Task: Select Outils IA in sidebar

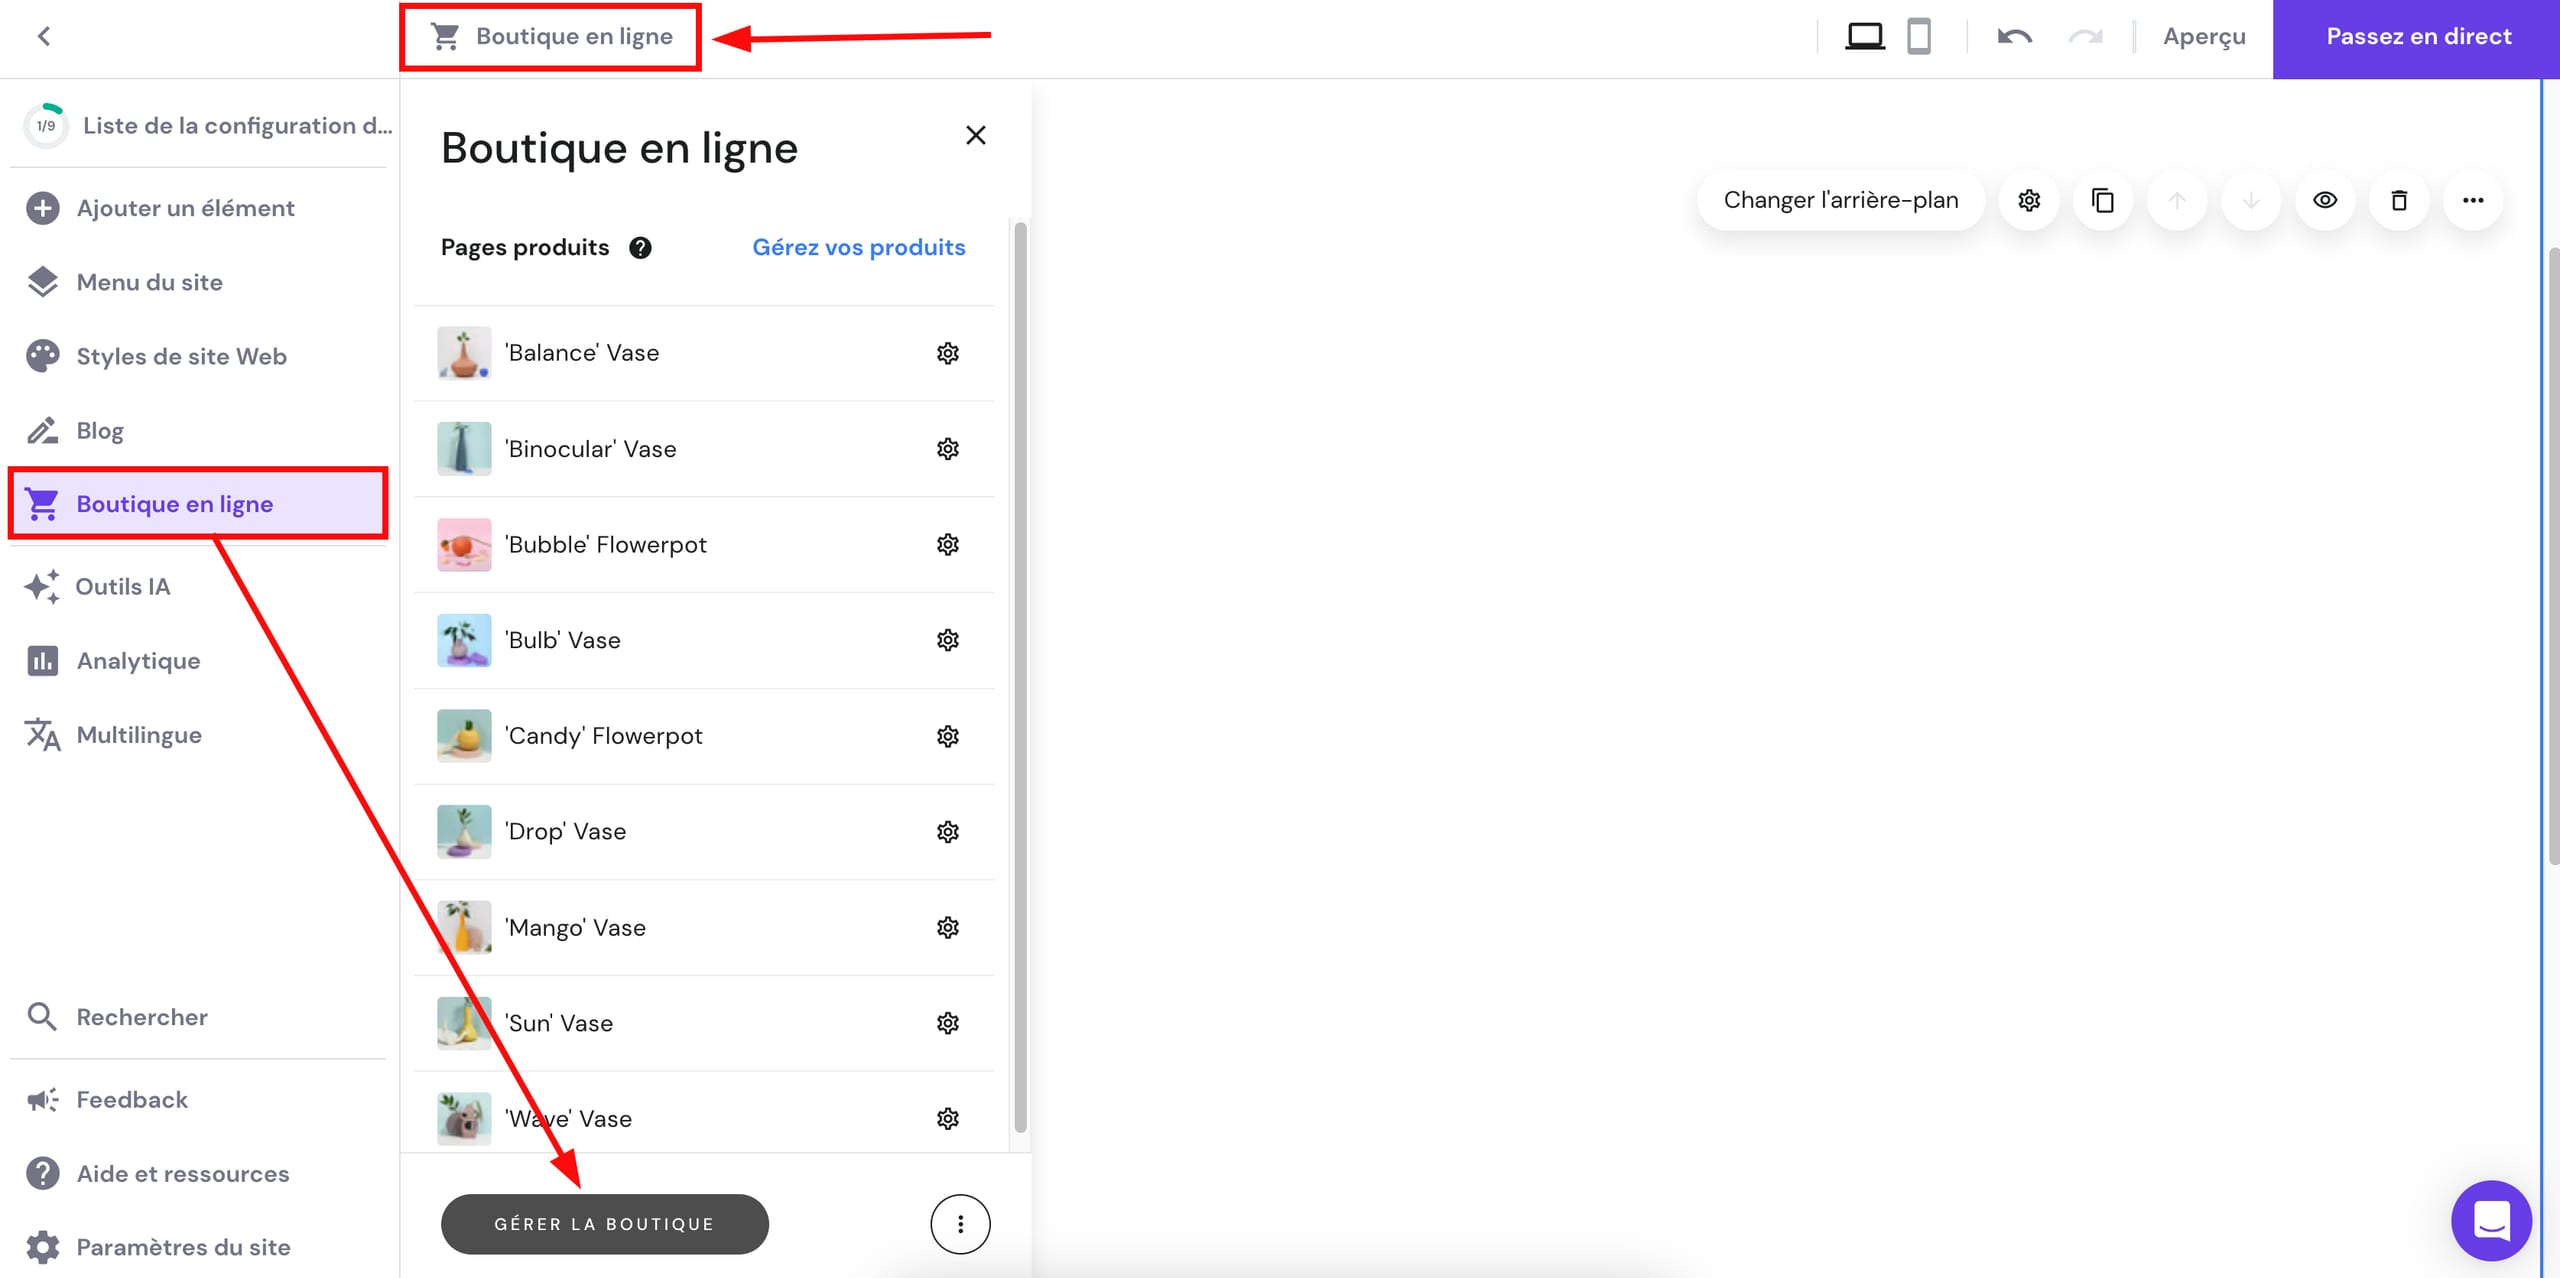Action: [x=123, y=586]
